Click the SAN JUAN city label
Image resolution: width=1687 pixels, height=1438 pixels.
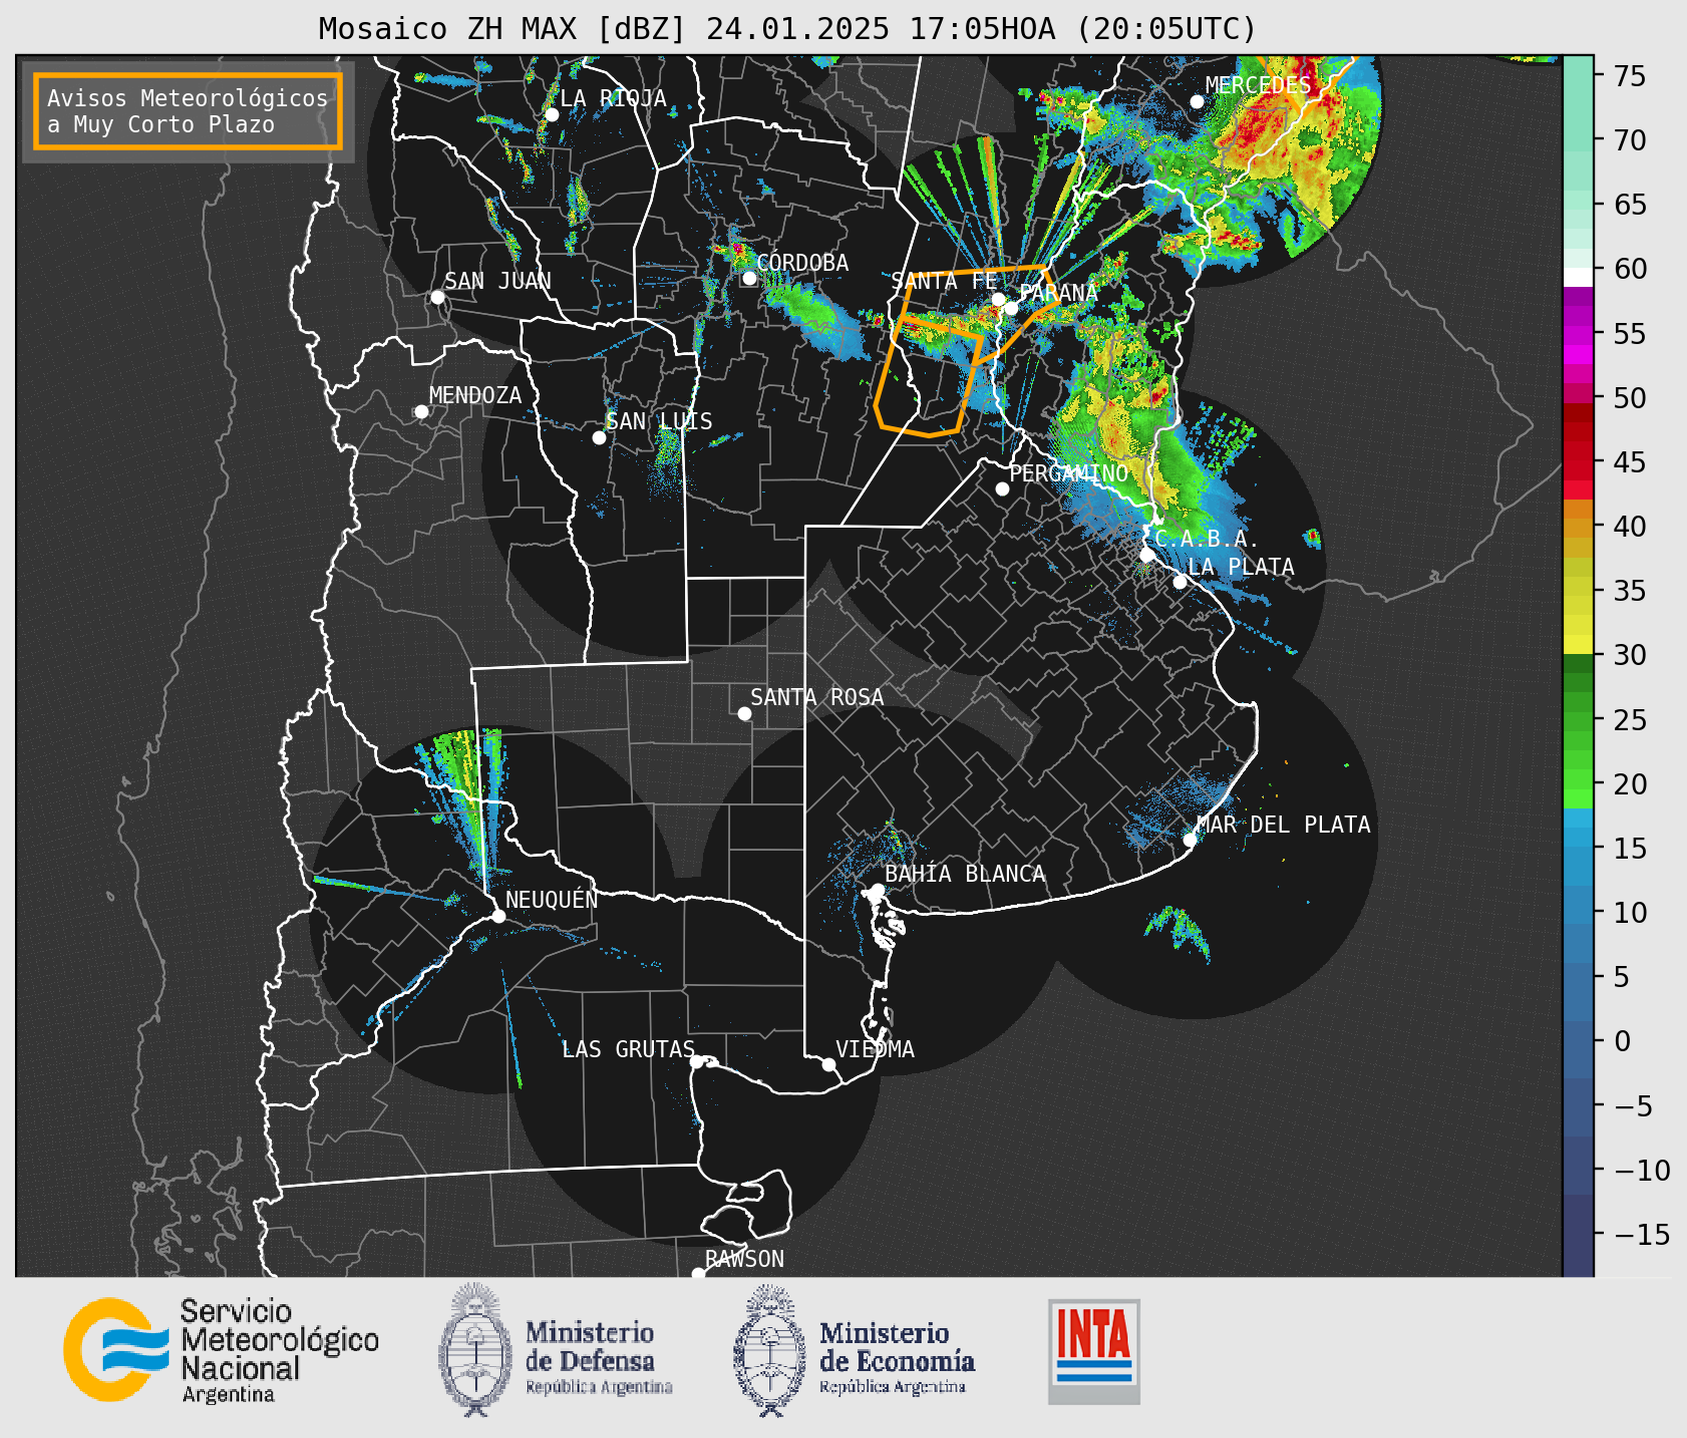[x=497, y=281]
